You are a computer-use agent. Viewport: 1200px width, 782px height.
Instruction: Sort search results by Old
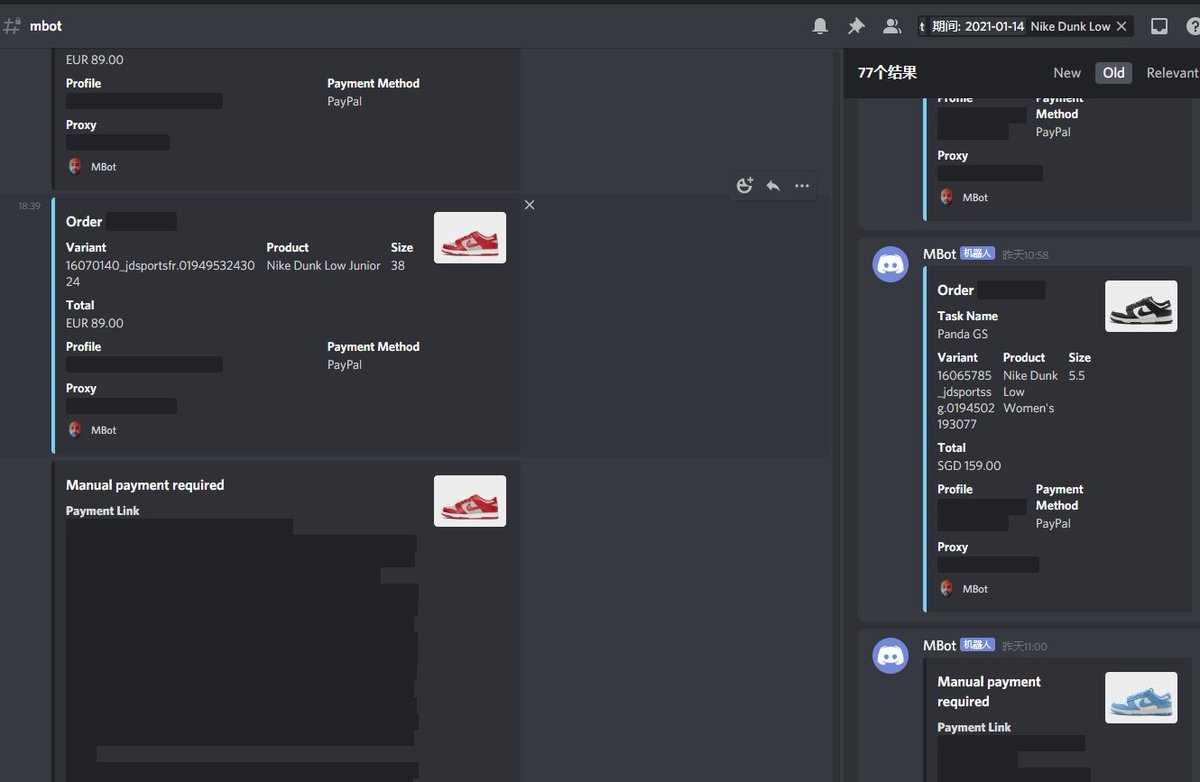pyautogui.click(x=1114, y=72)
